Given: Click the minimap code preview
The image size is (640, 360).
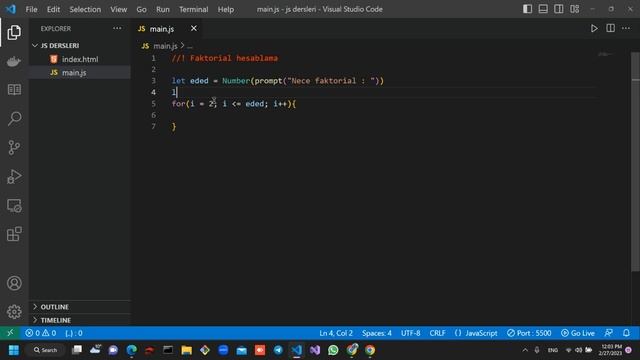Looking at the screenshot, I should point(605,54).
